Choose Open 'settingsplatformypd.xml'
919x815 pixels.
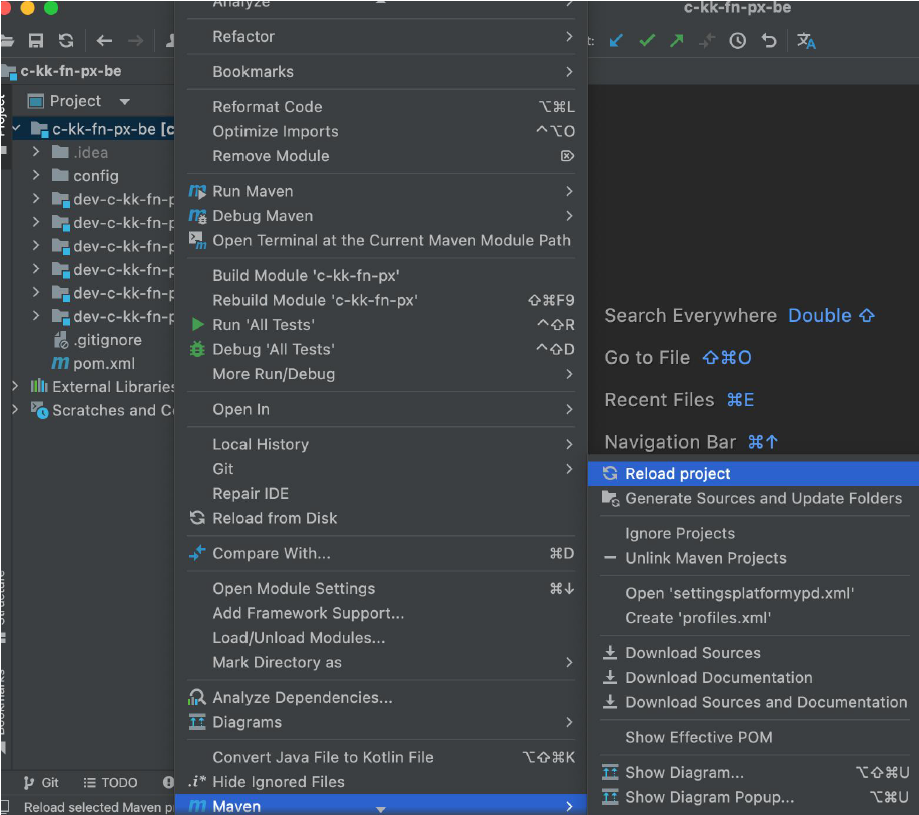[x=753, y=593]
